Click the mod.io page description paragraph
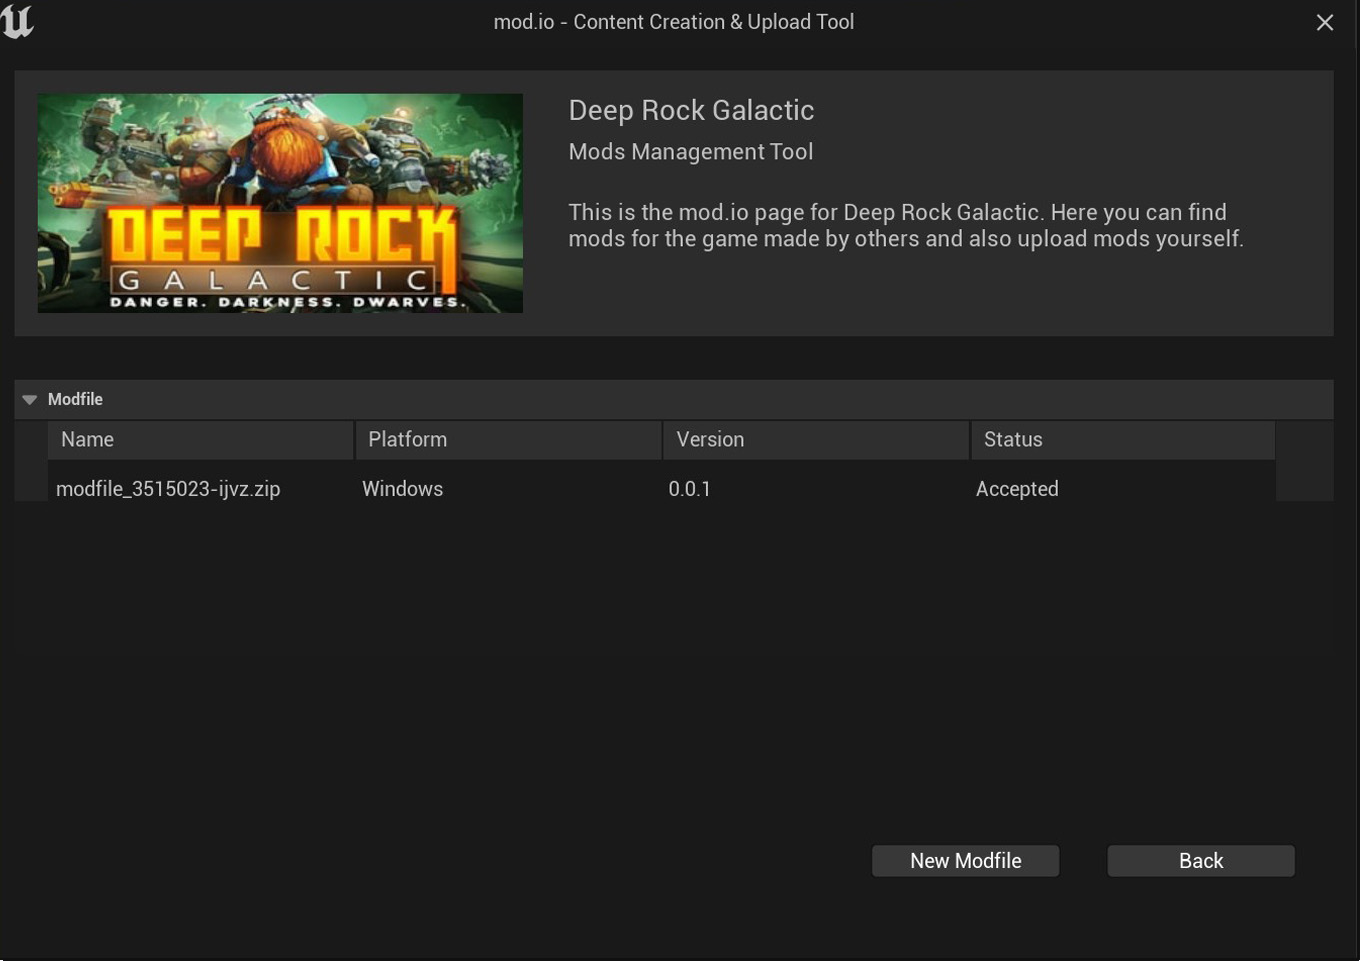This screenshot has height=961, width=1360. coord(906,226)
